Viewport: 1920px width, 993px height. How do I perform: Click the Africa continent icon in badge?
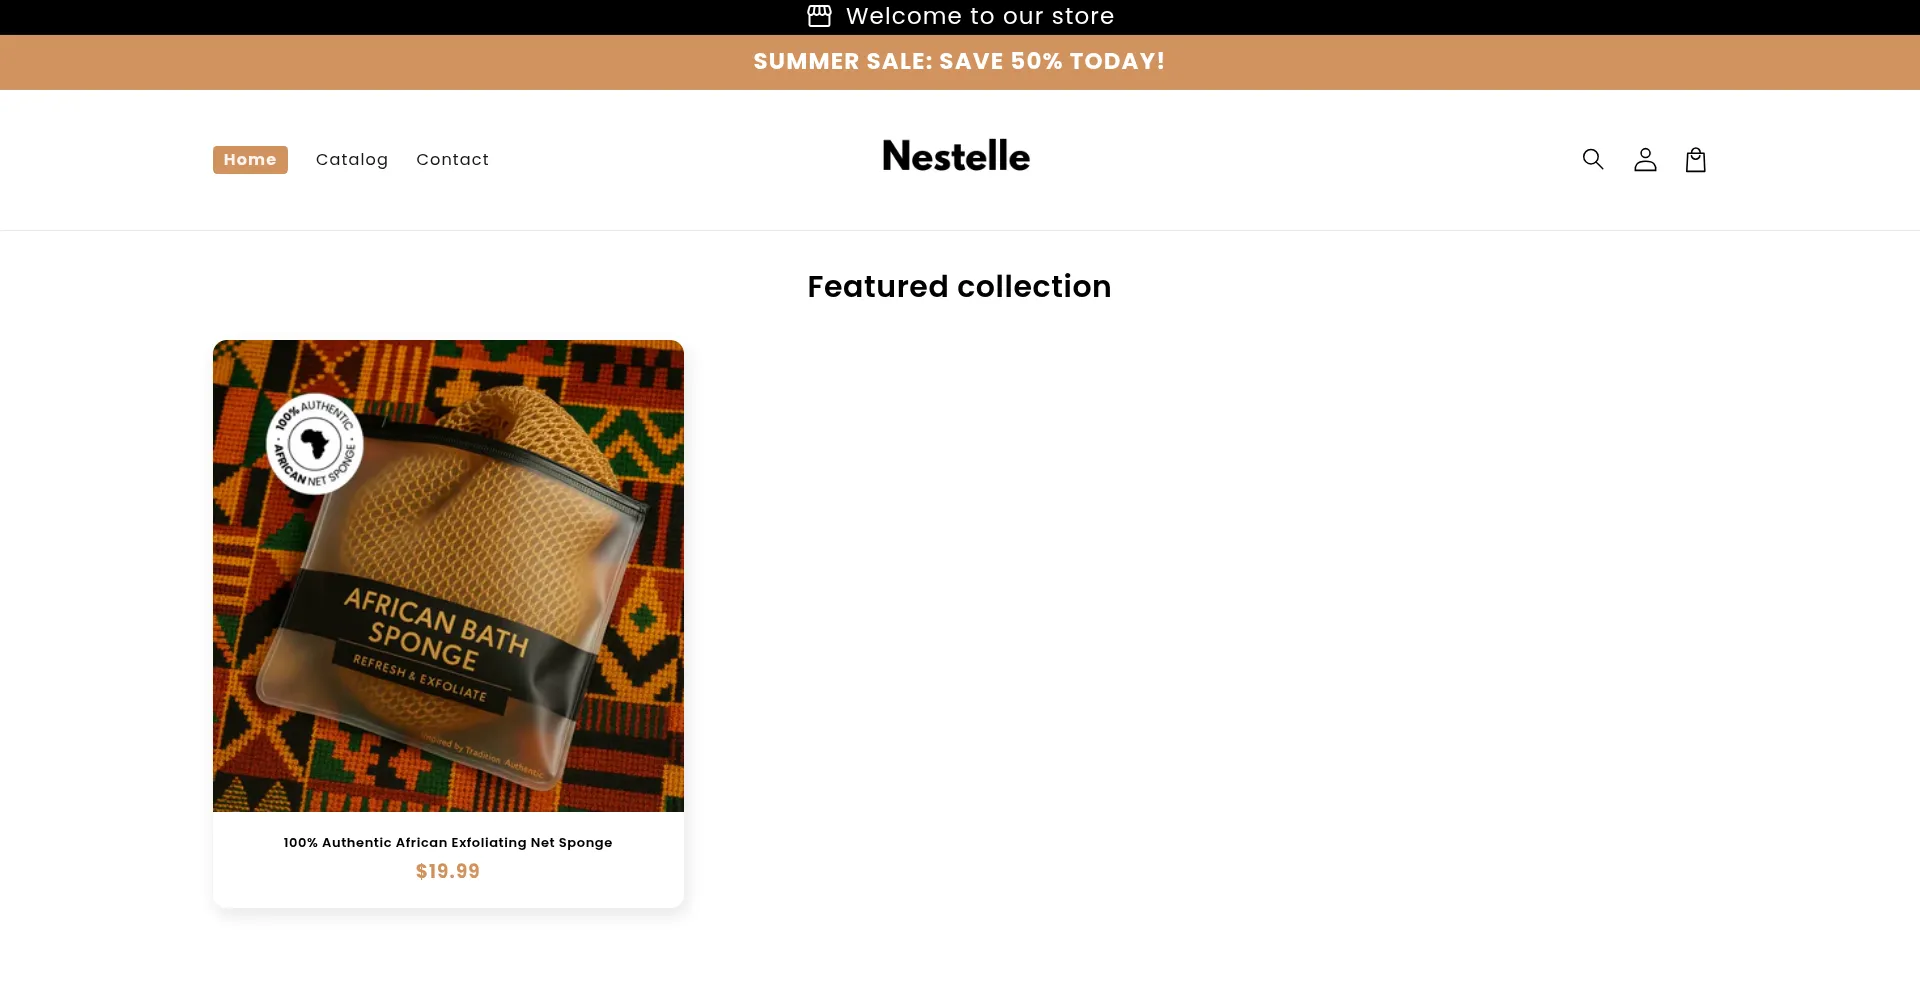tap(315, 443)
